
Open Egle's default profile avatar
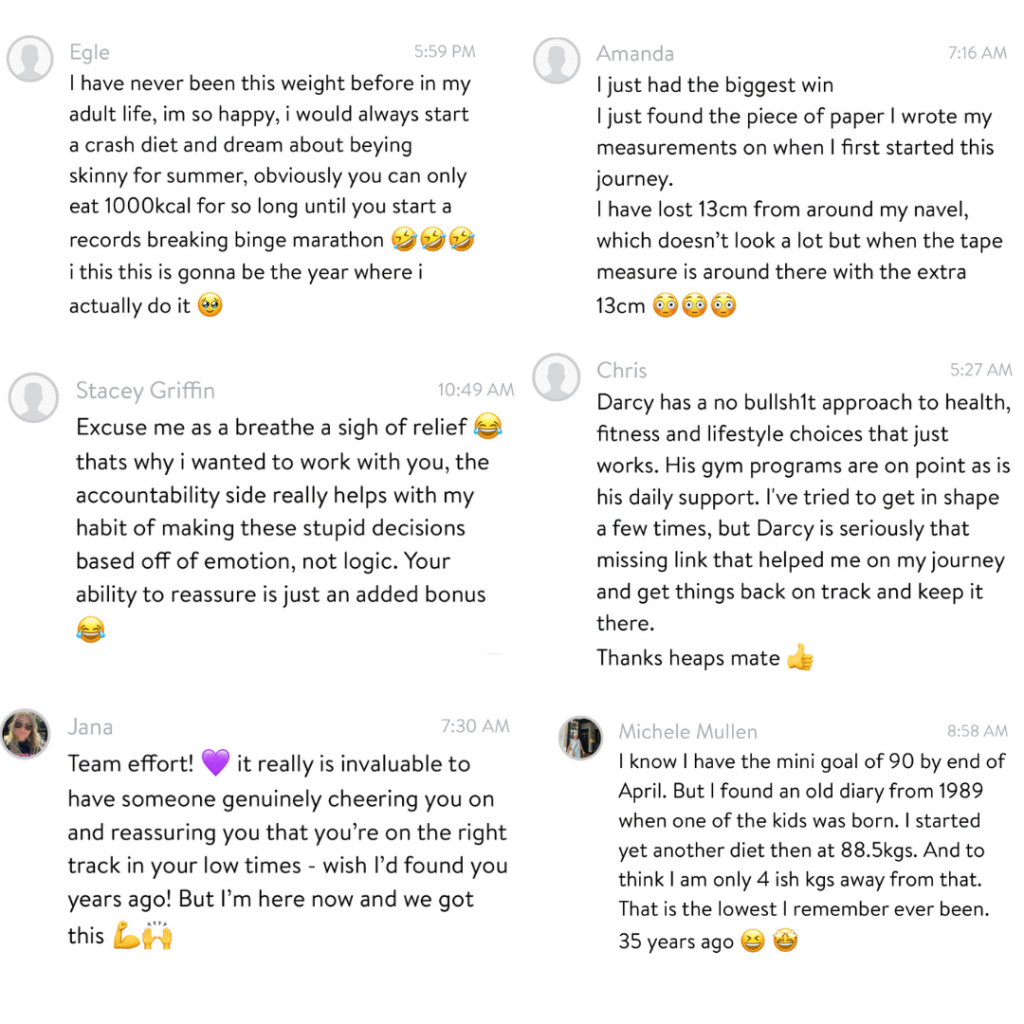point(29,59)
